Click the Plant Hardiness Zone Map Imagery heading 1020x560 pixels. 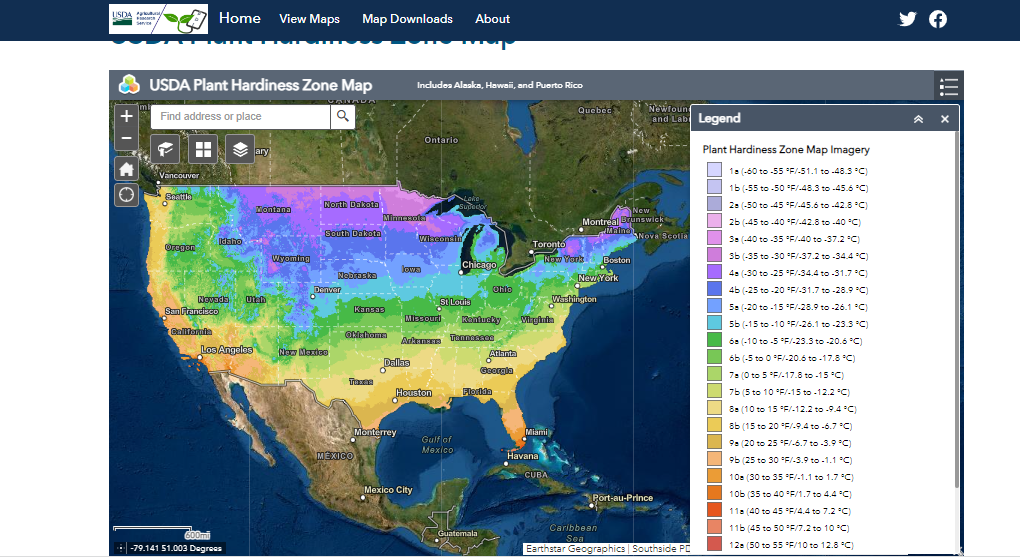tap(786, 150)
